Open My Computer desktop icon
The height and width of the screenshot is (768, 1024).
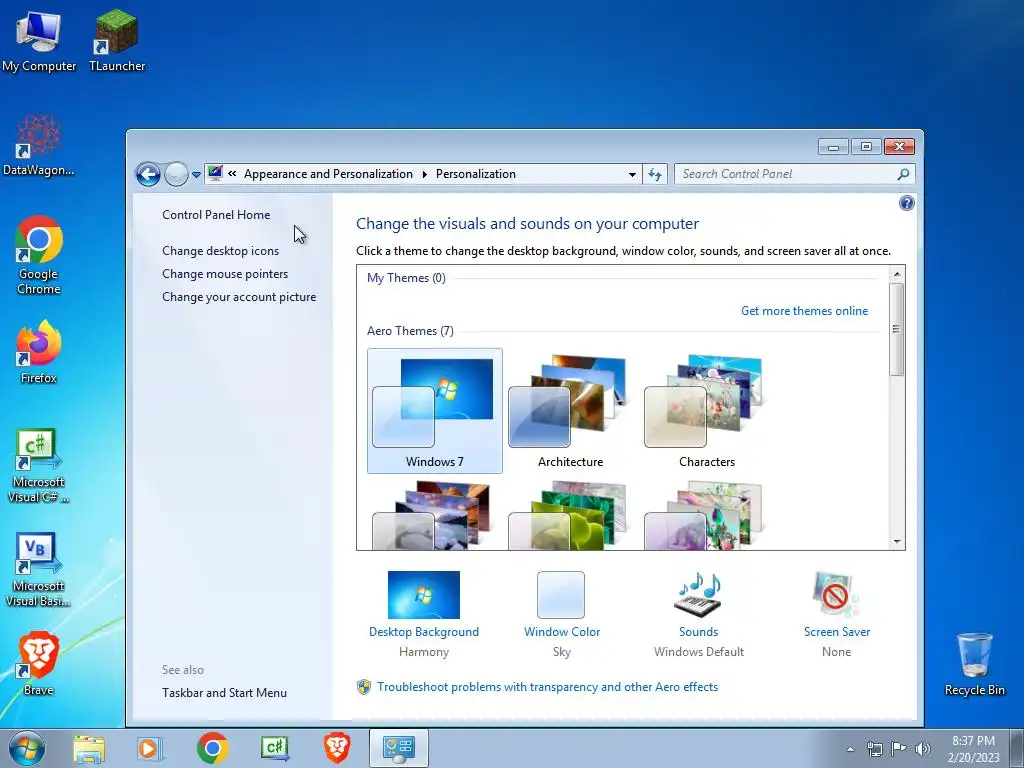tap(39, 42)
